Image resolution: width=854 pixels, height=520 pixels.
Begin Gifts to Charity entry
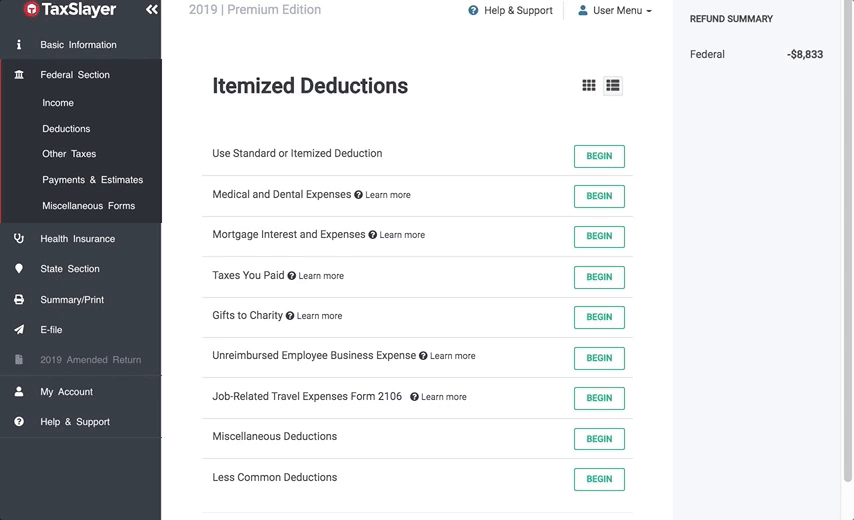pos(599,317)
